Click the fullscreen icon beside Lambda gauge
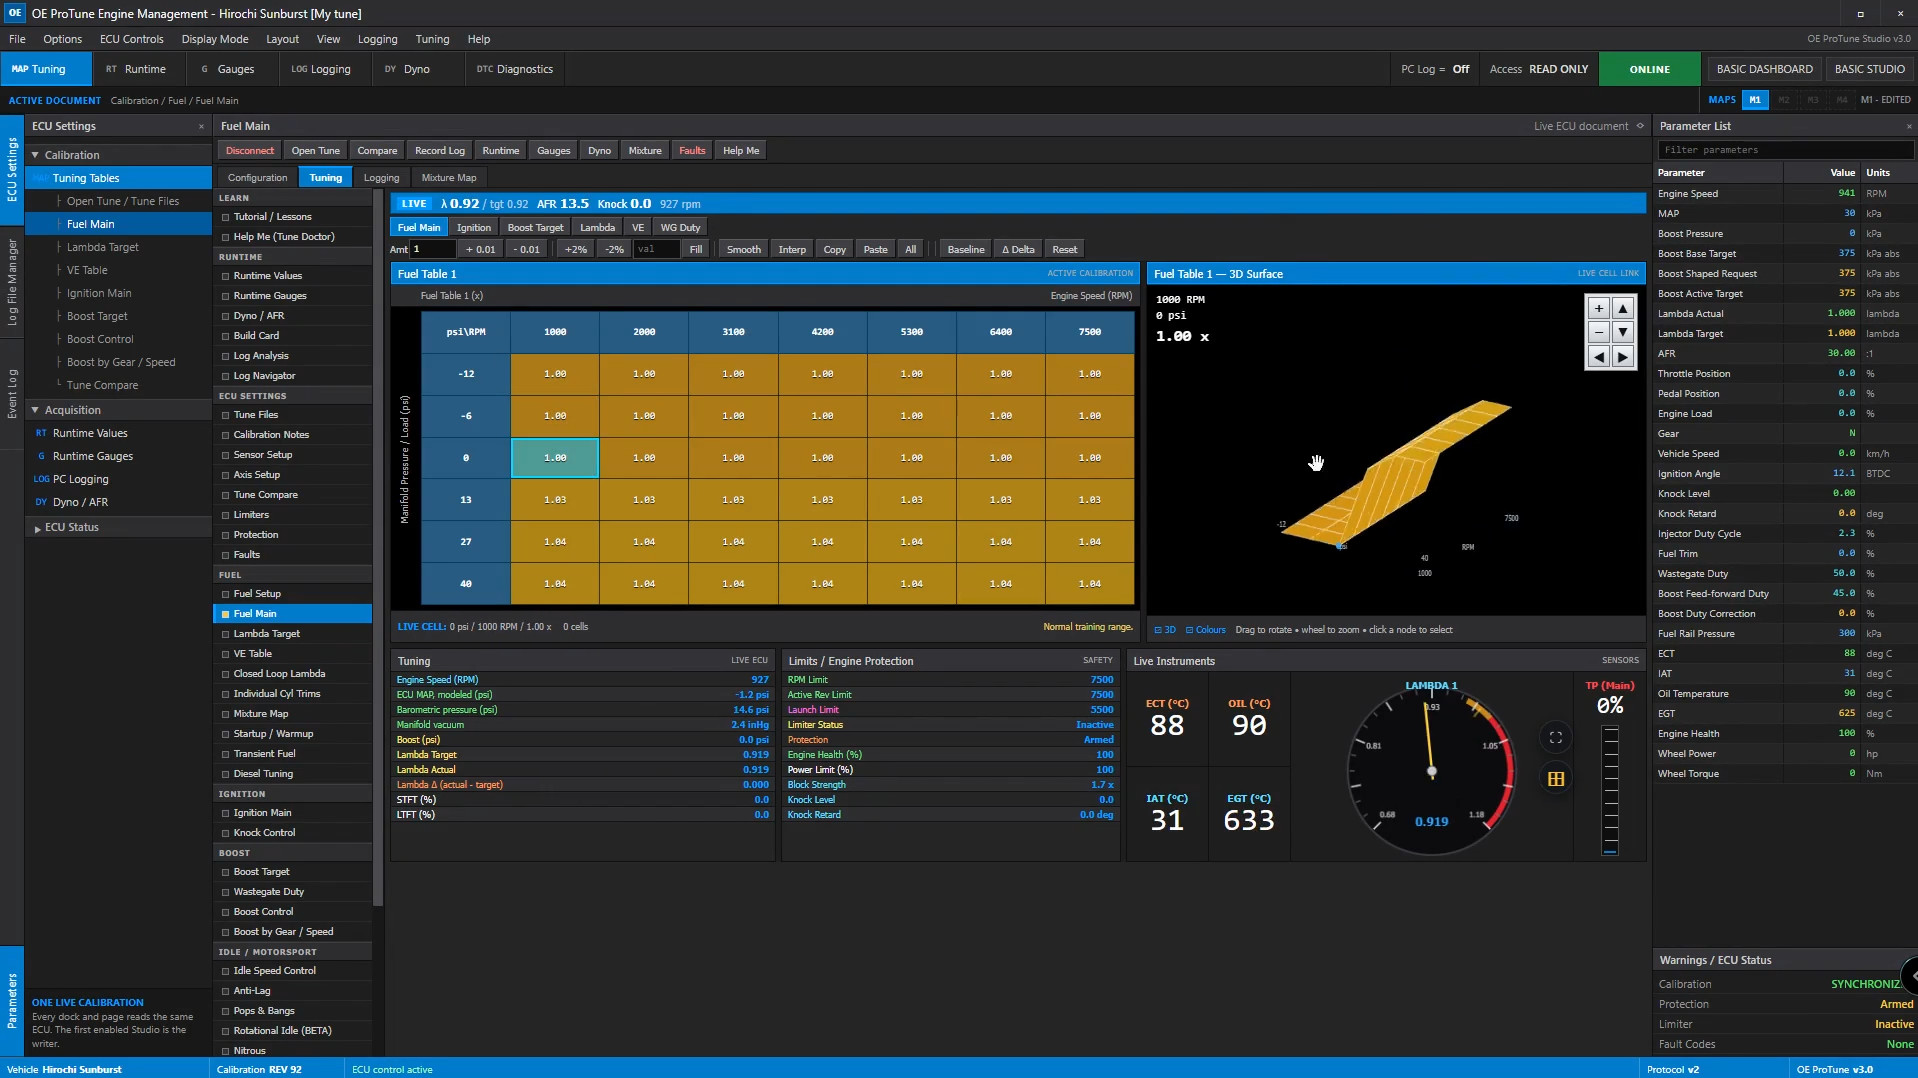This screenshot has height=1078, width=1918. [x=1555, y=738]
